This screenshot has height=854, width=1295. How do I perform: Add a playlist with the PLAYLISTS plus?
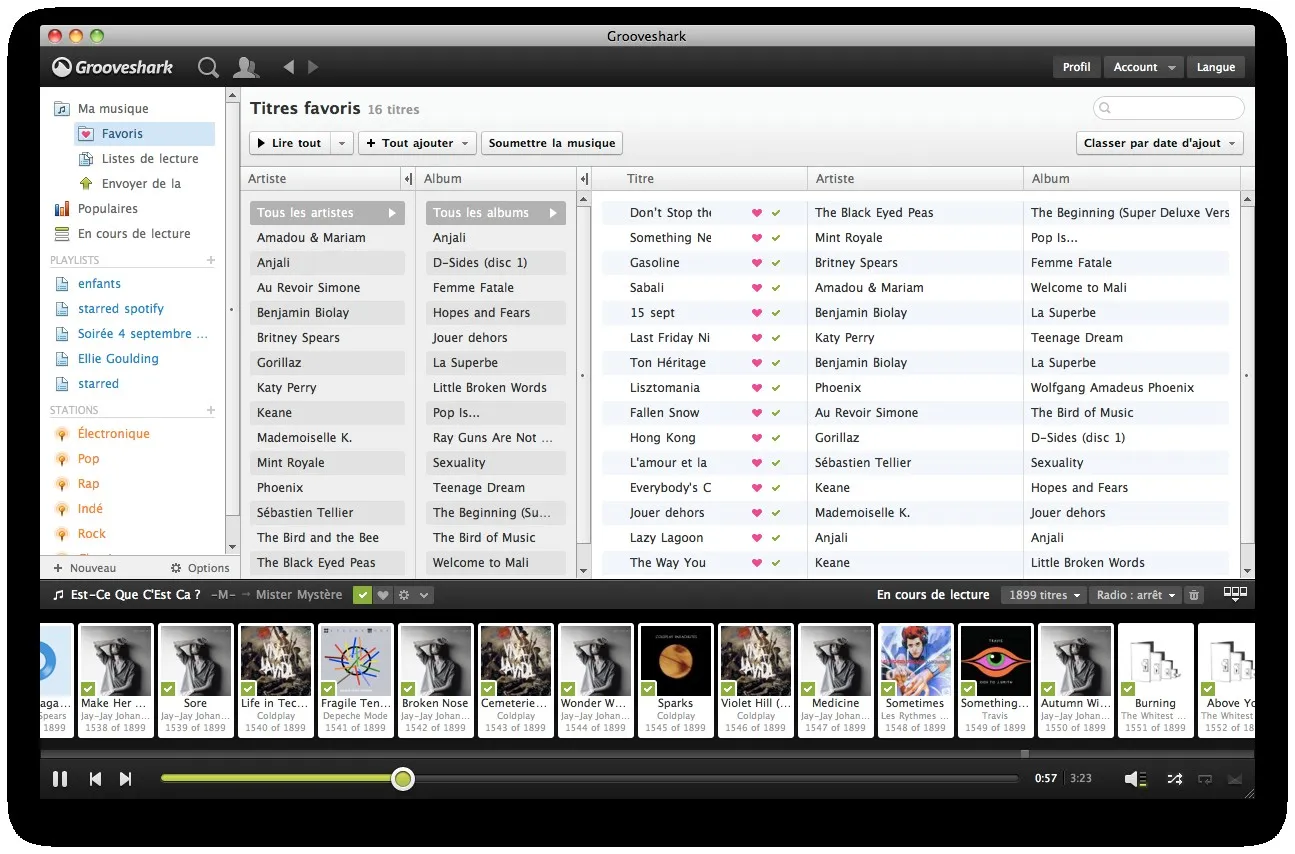(211, 260)
